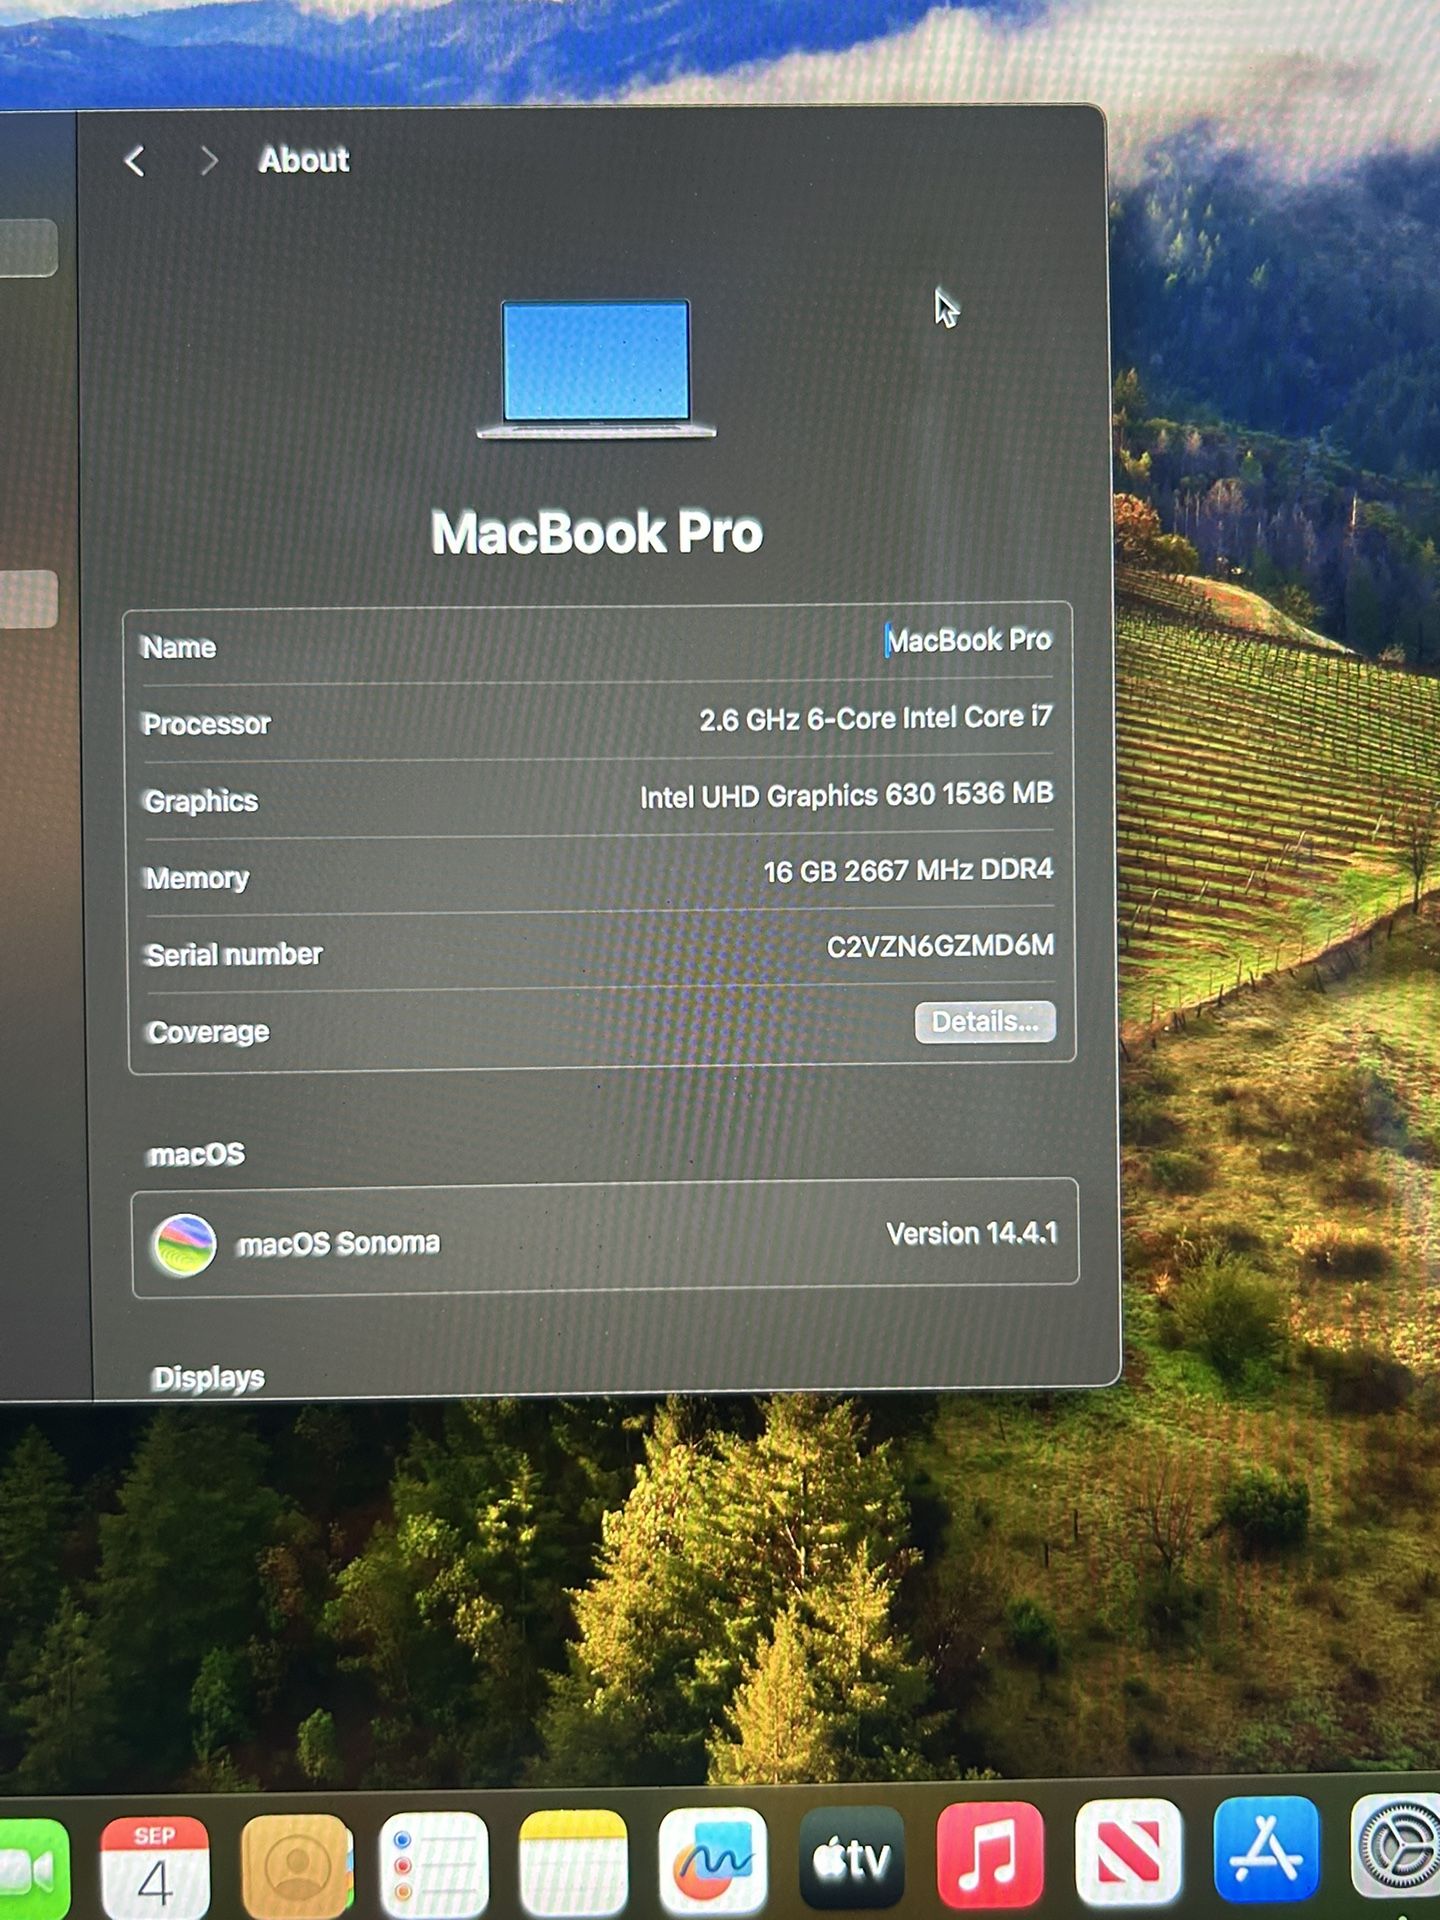Open News from the Dock
This screenshot has width=1440, height=1920.
1128,1851
